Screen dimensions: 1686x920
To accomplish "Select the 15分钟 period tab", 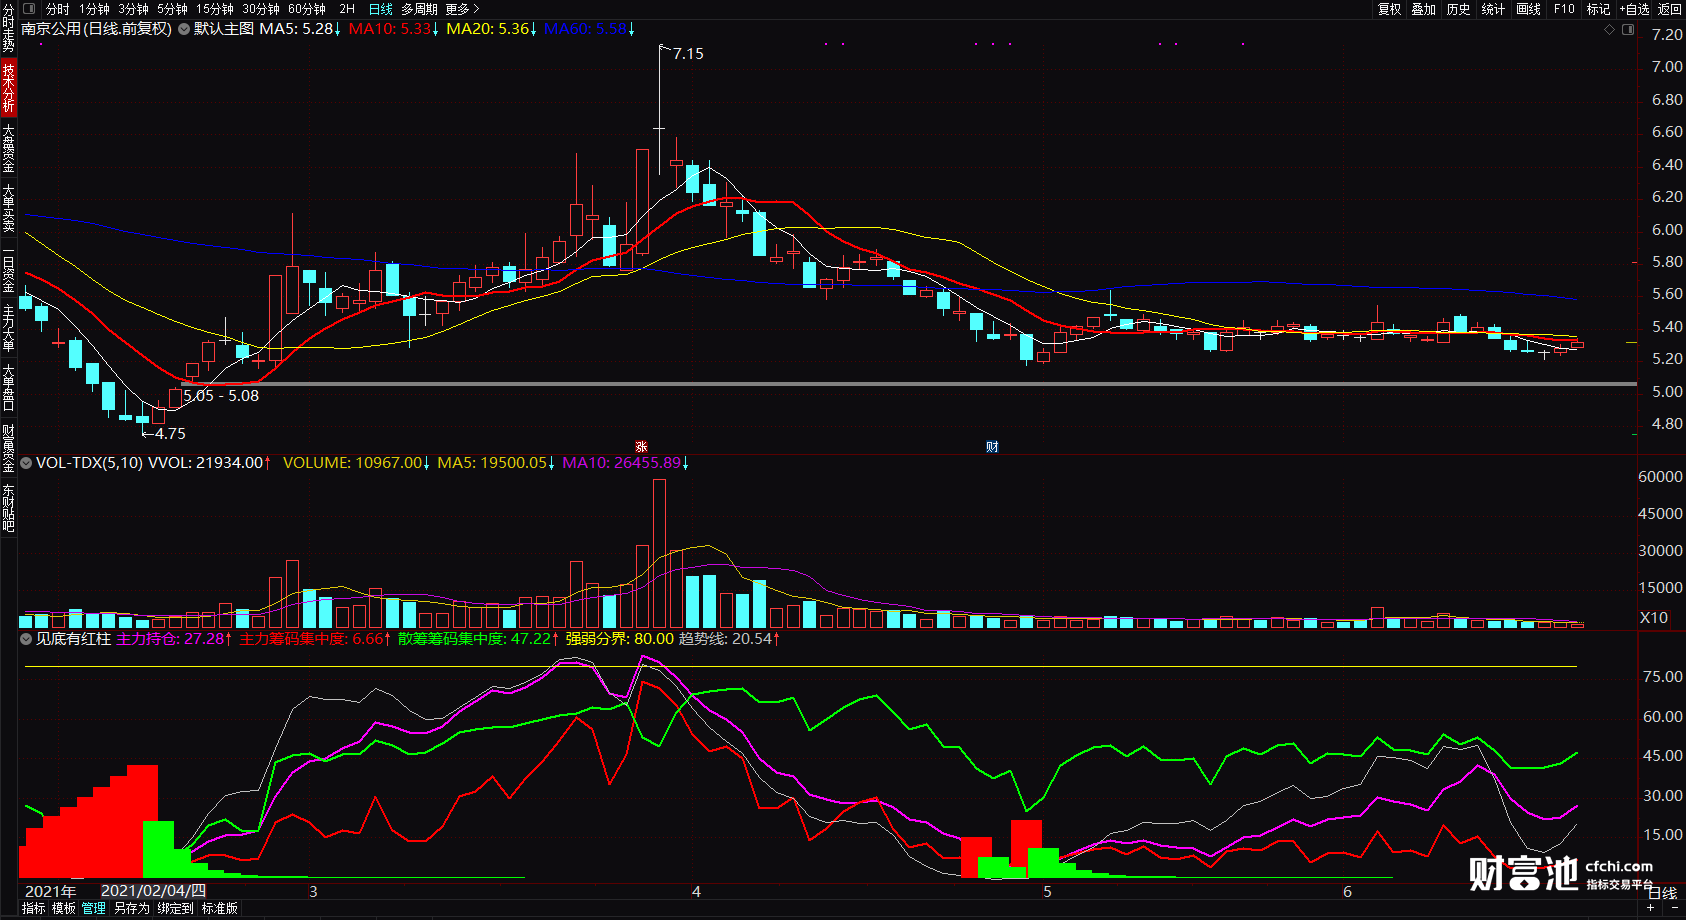I will [215, 9].
